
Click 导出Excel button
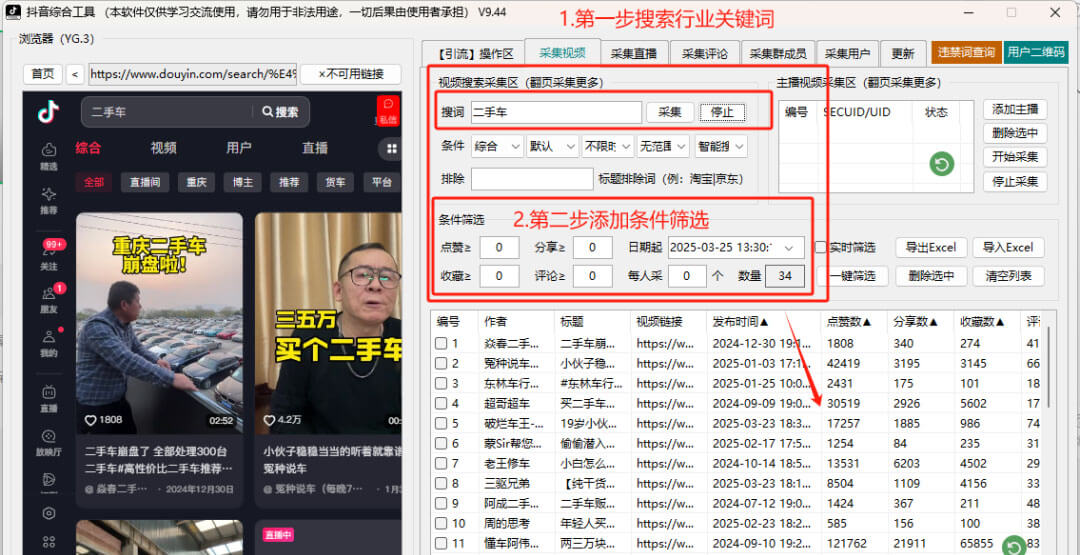coord(931,248)
